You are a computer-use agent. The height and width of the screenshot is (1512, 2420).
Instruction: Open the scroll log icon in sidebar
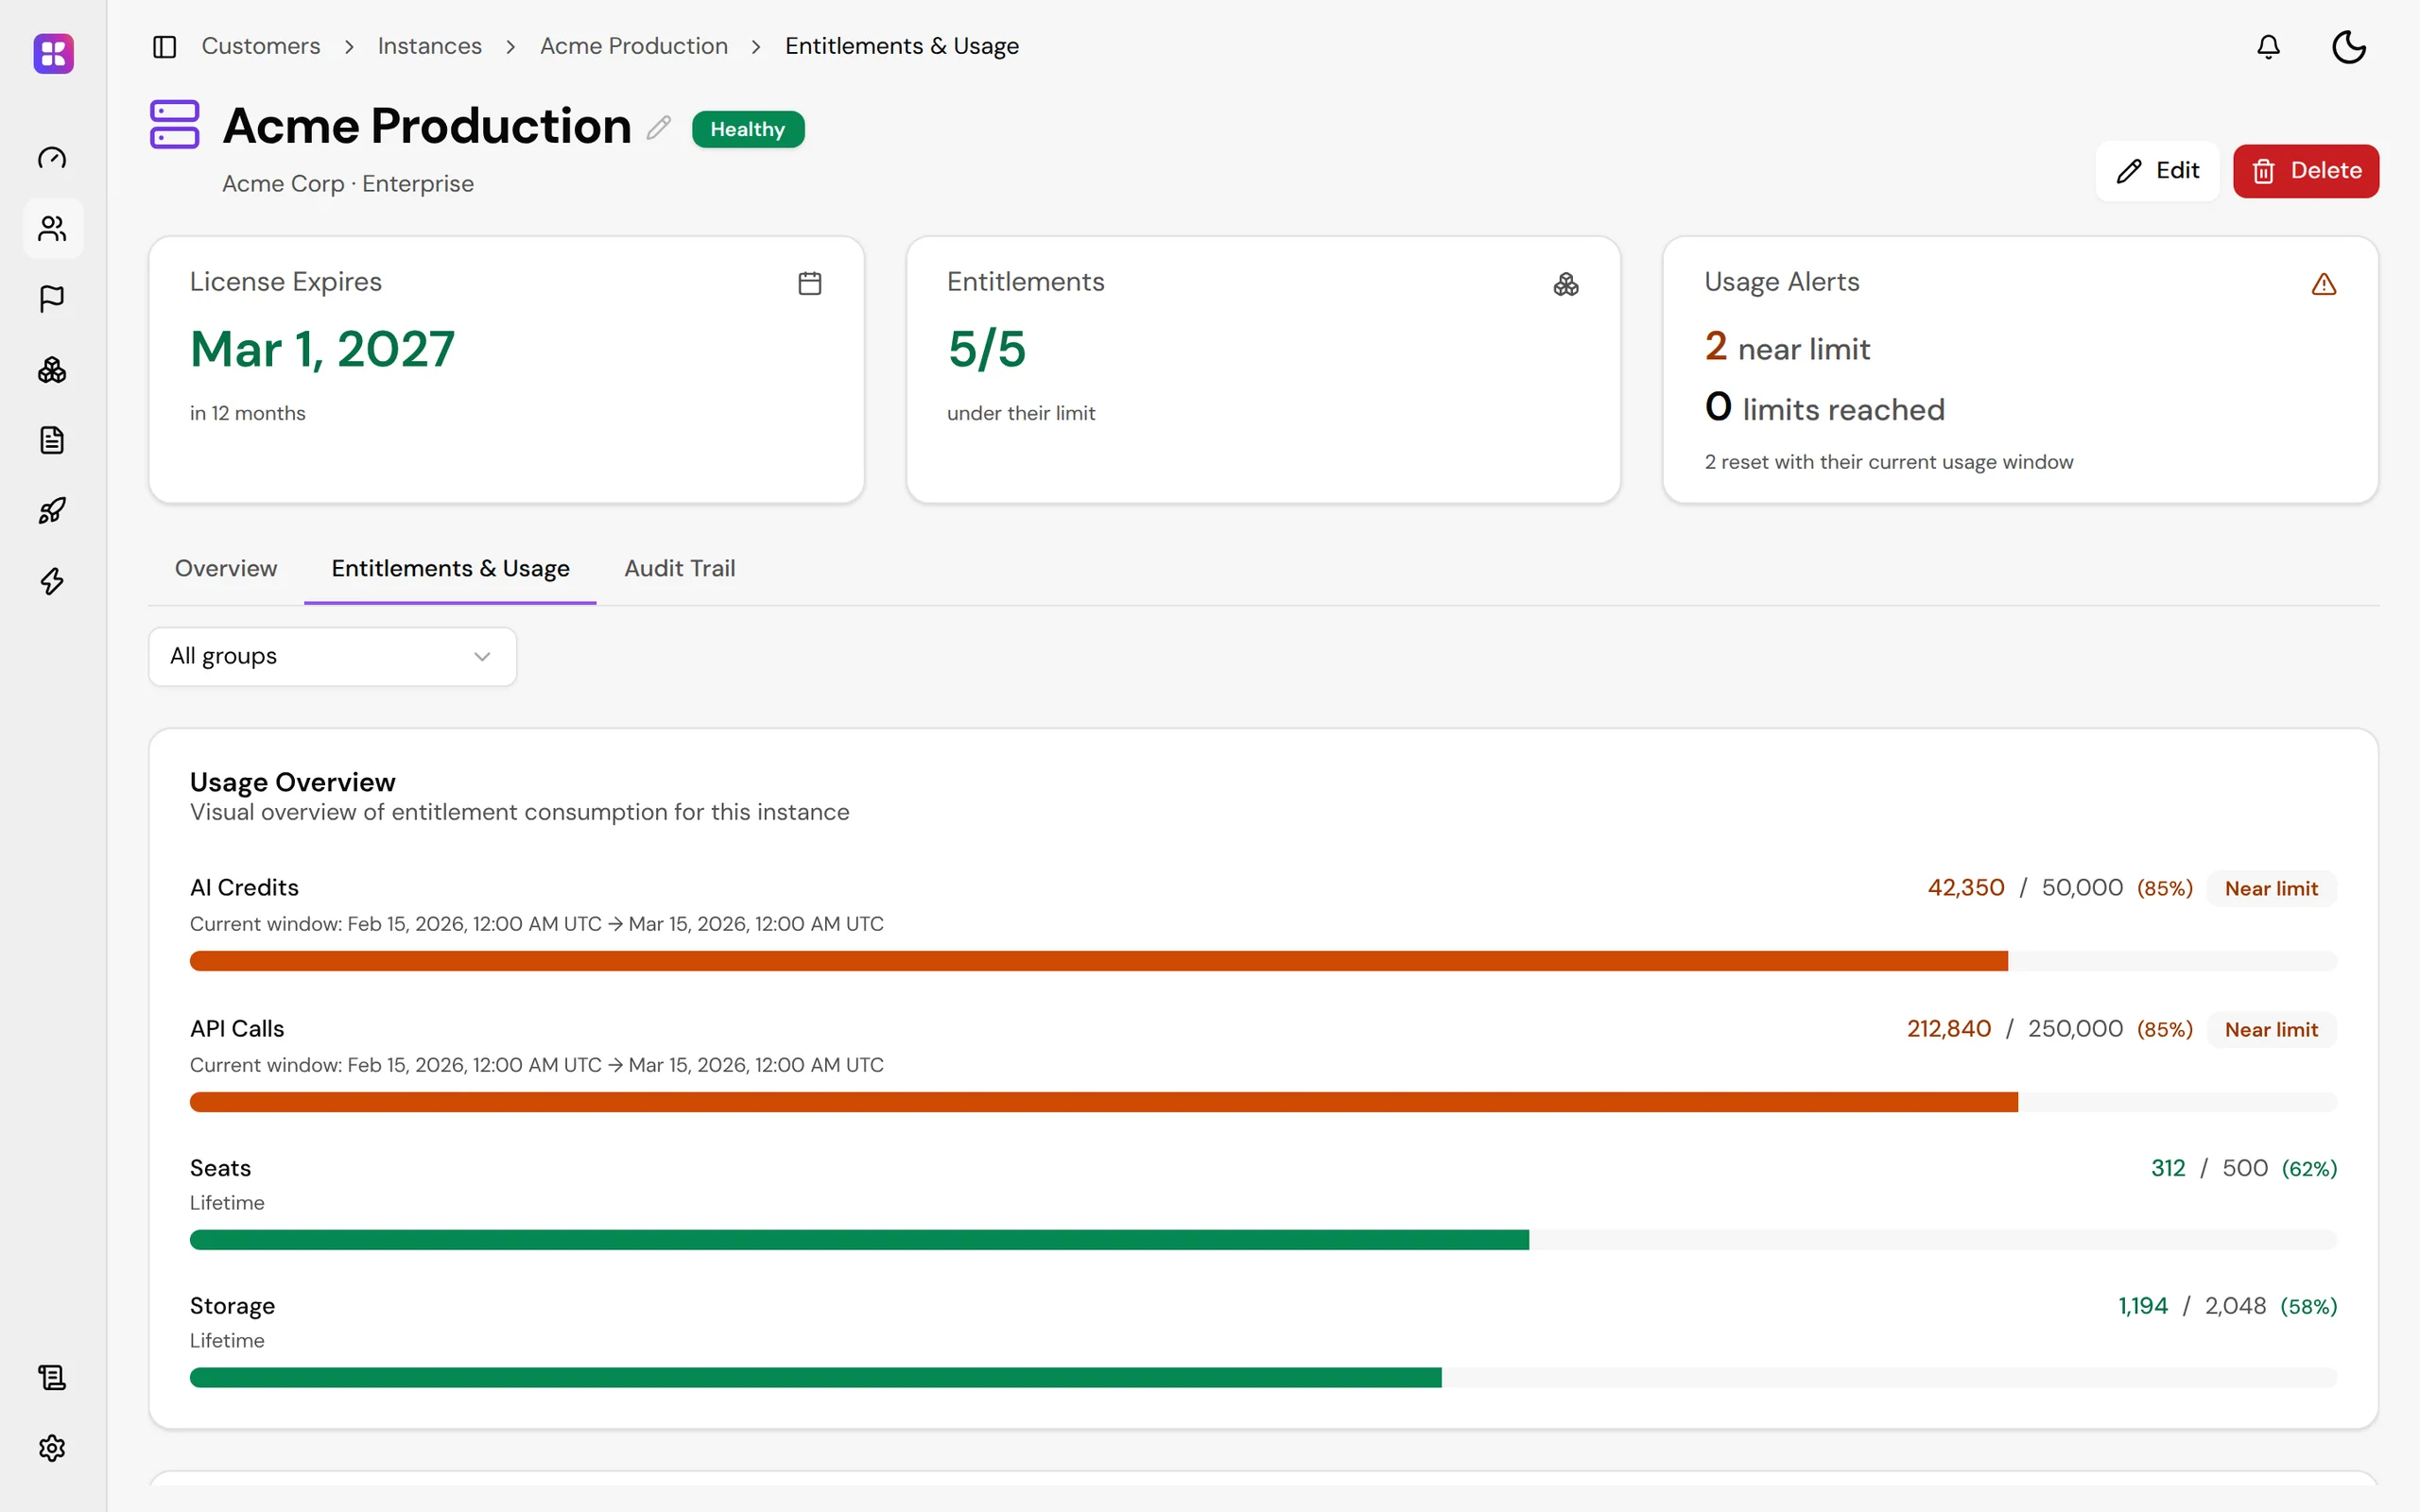(x=52, y=1377)
